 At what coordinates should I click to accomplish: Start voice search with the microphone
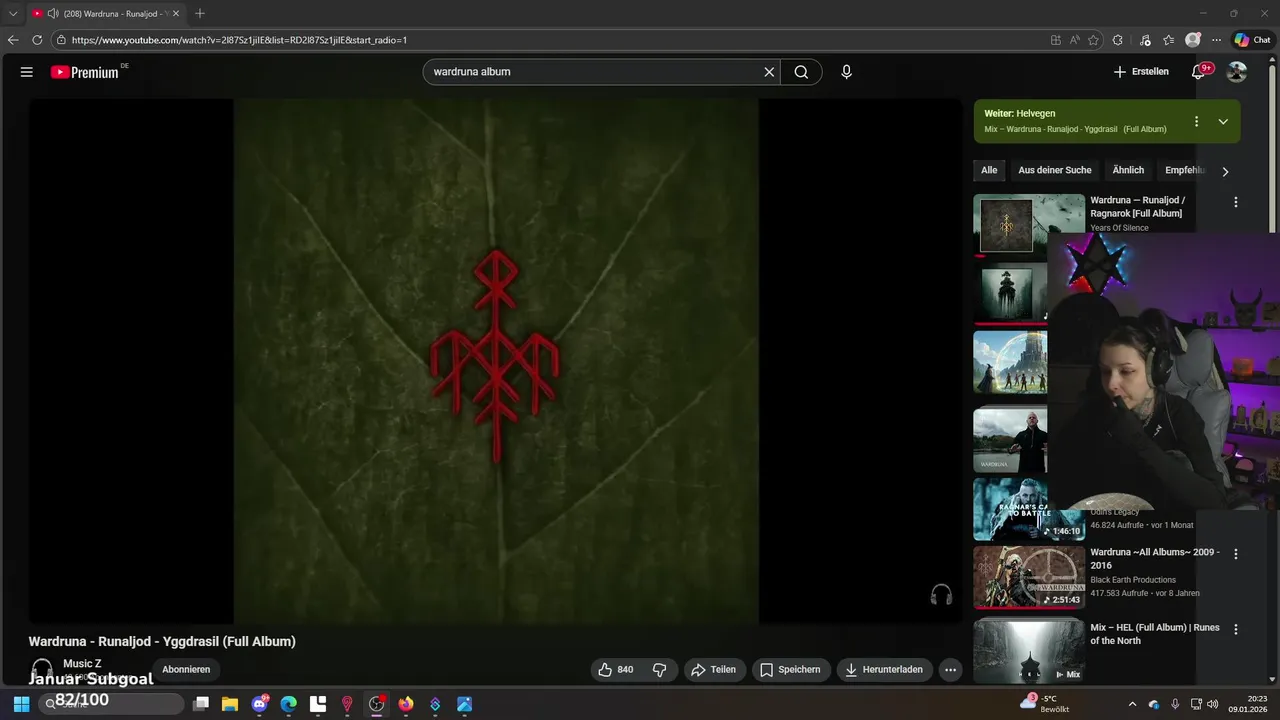coord(846,72)
